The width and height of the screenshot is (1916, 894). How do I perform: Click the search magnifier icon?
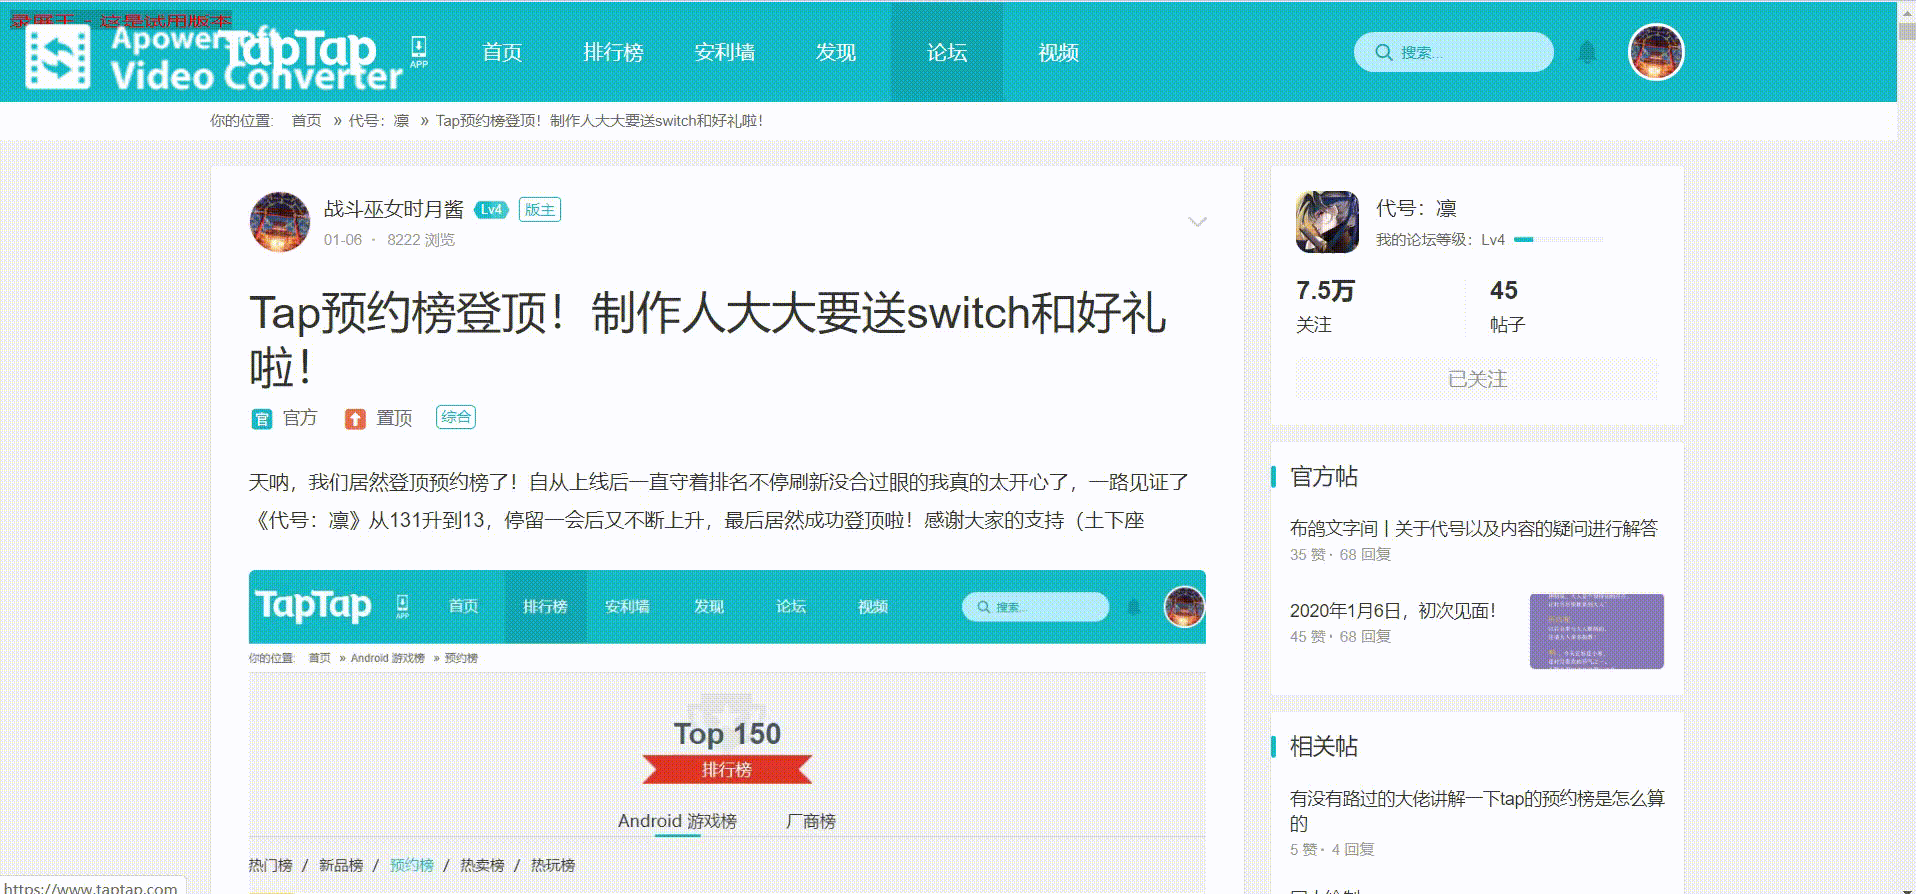click(x=1384, y=52)
